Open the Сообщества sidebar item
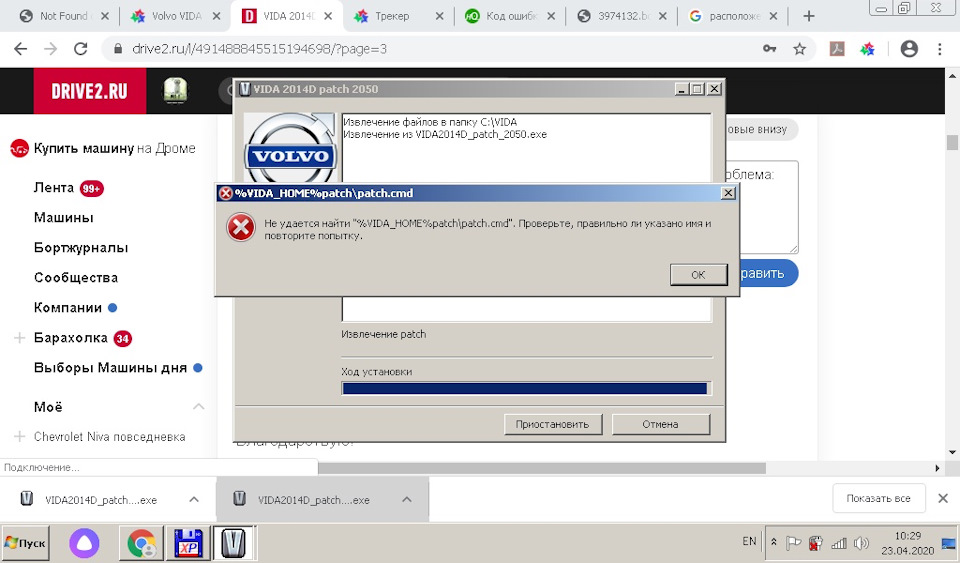 click(76, 278)
